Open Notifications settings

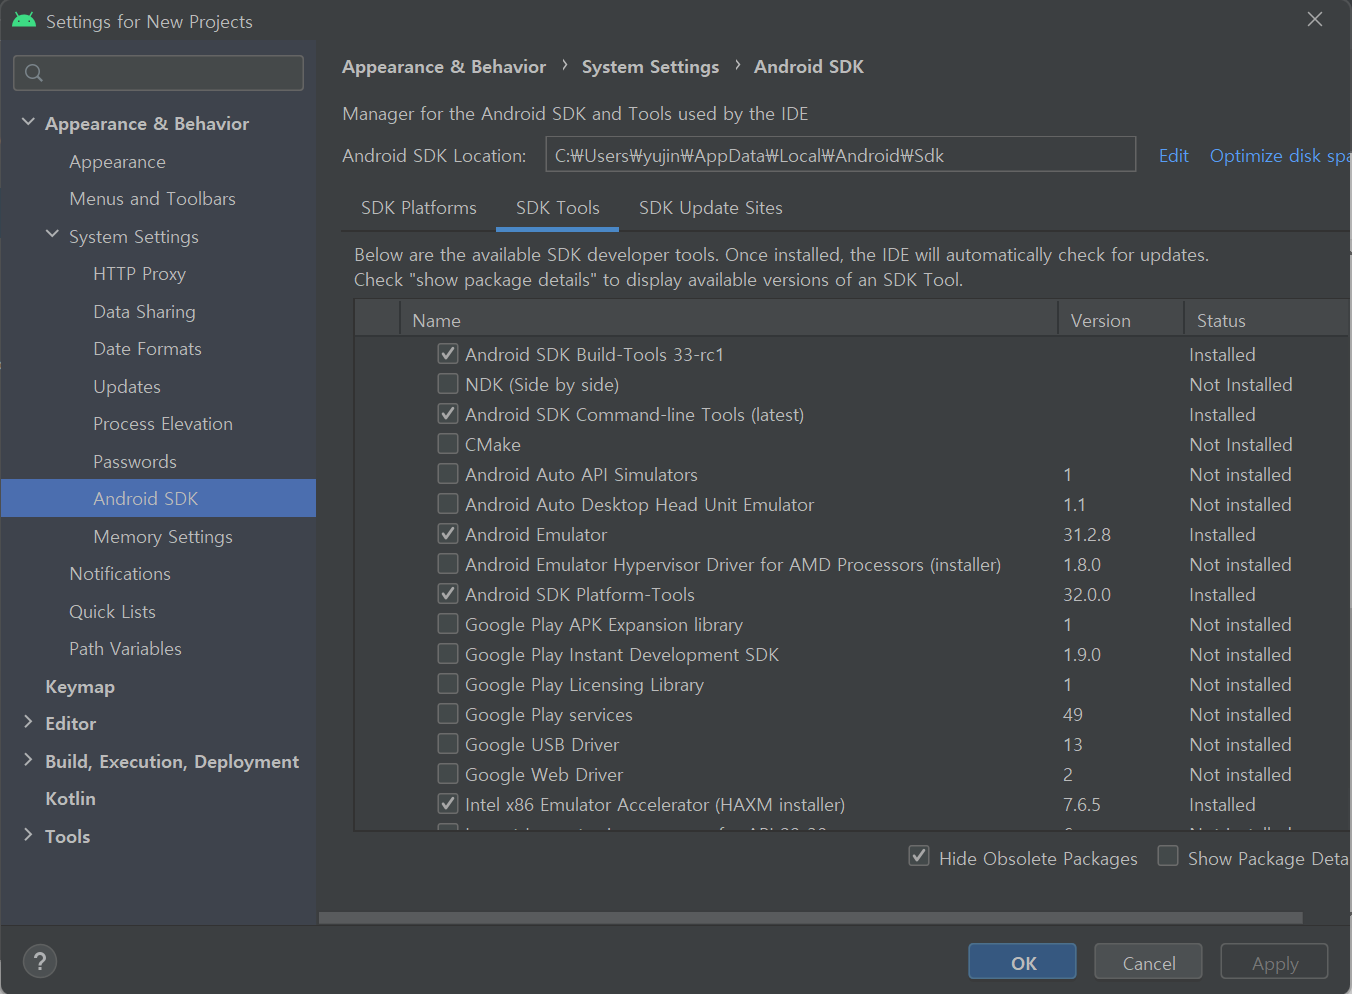tap(119, 574)
